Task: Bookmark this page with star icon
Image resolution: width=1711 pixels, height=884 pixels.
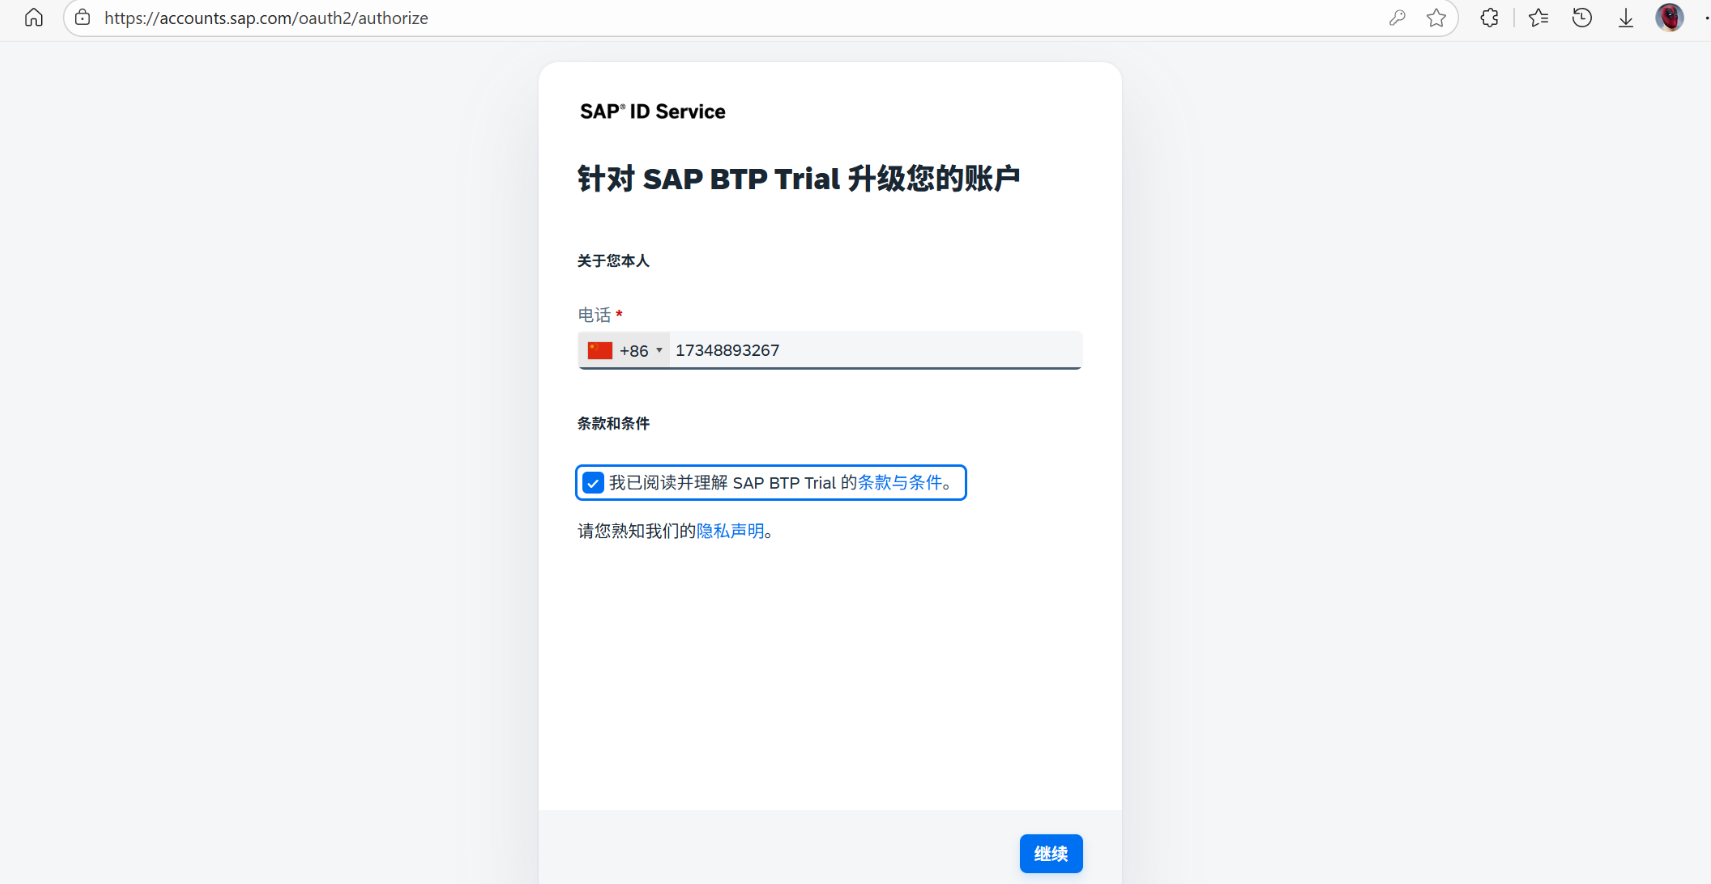Action: [1436, 18]
